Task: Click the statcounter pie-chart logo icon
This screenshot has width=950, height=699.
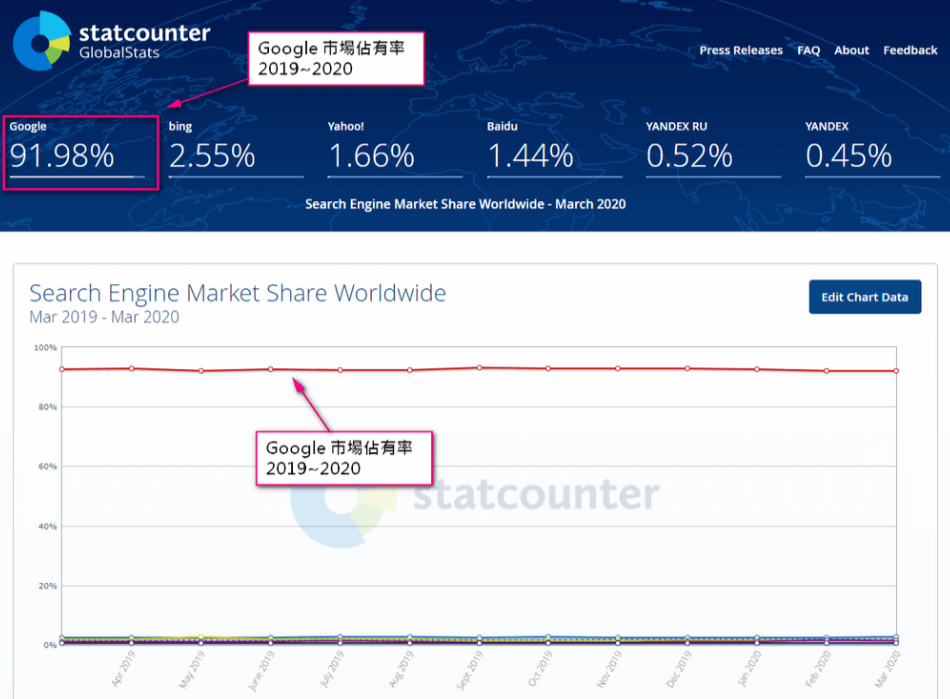Action: (x=42, y=41)
